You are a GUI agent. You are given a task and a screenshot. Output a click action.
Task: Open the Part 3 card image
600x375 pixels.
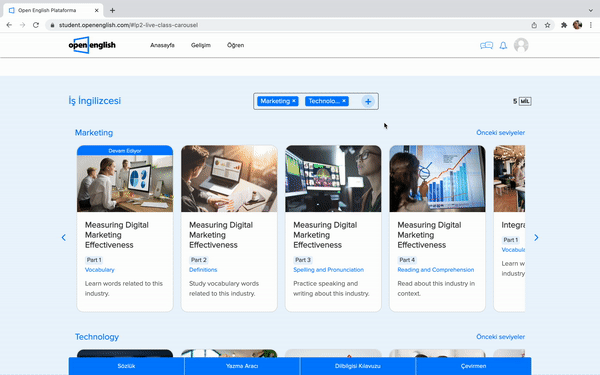[333, 179]
